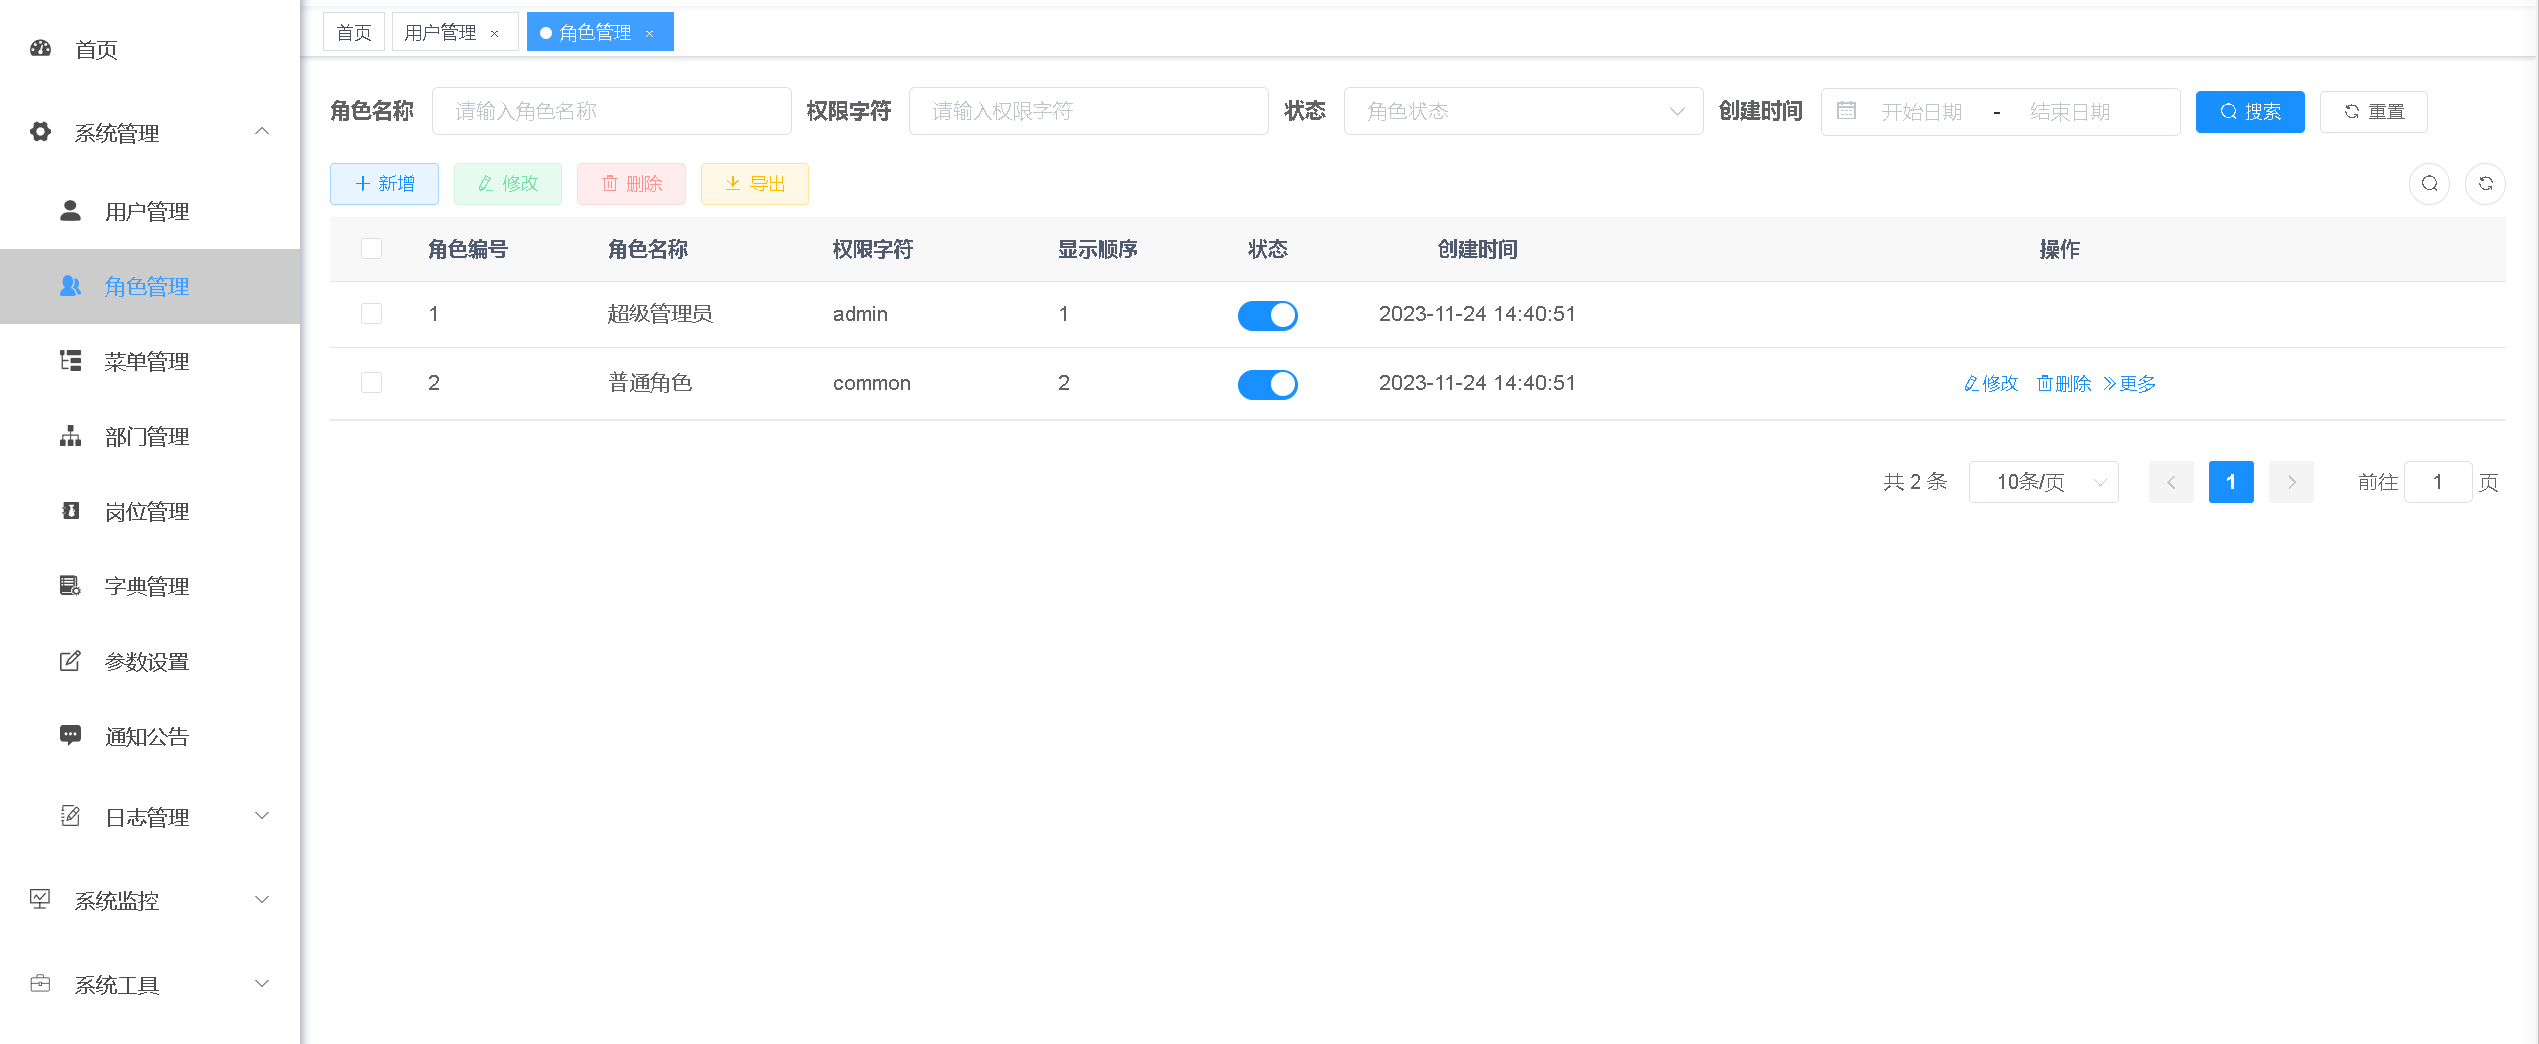Click the badge icon for 岗位管理
The width and height of the screenshot is (2539, 1044).
pyautogui.click(x=70, y=510)
